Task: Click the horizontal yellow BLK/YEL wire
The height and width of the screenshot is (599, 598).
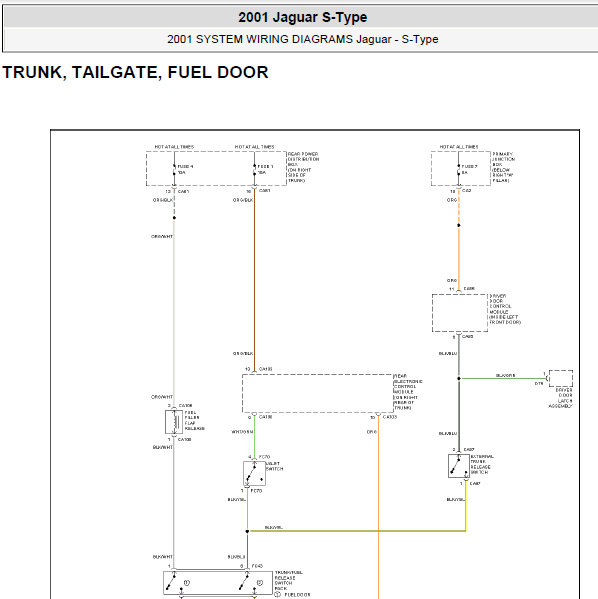Action: tap(357, 531)
